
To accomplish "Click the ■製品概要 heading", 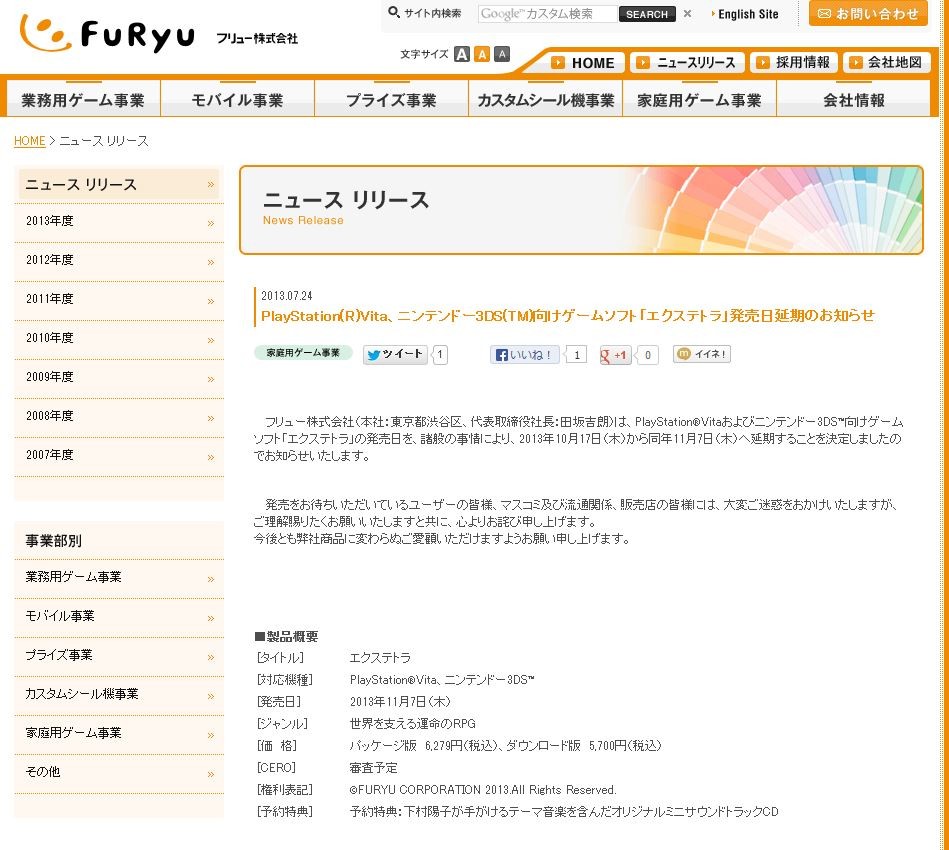I will tap(286, 636).
